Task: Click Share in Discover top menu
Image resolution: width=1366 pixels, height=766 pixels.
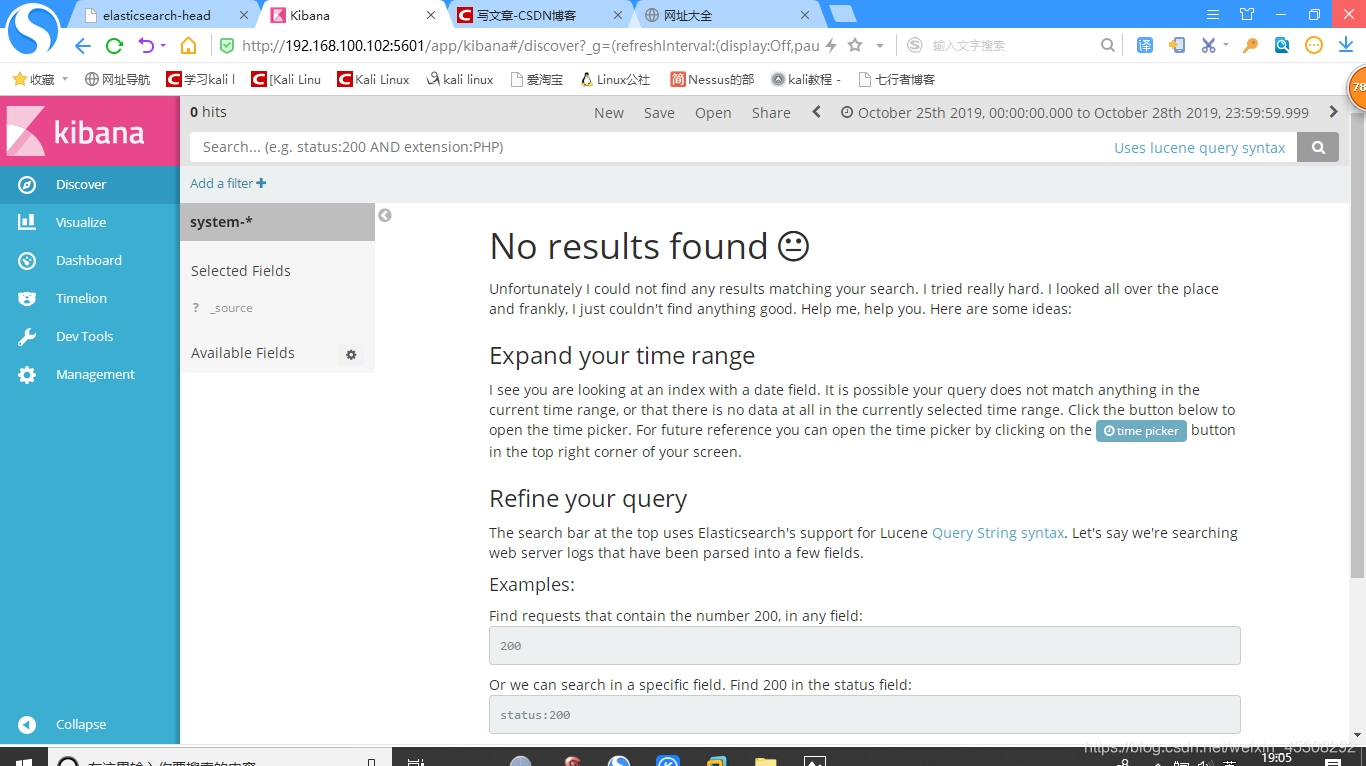Action: (x=771, y=113)
